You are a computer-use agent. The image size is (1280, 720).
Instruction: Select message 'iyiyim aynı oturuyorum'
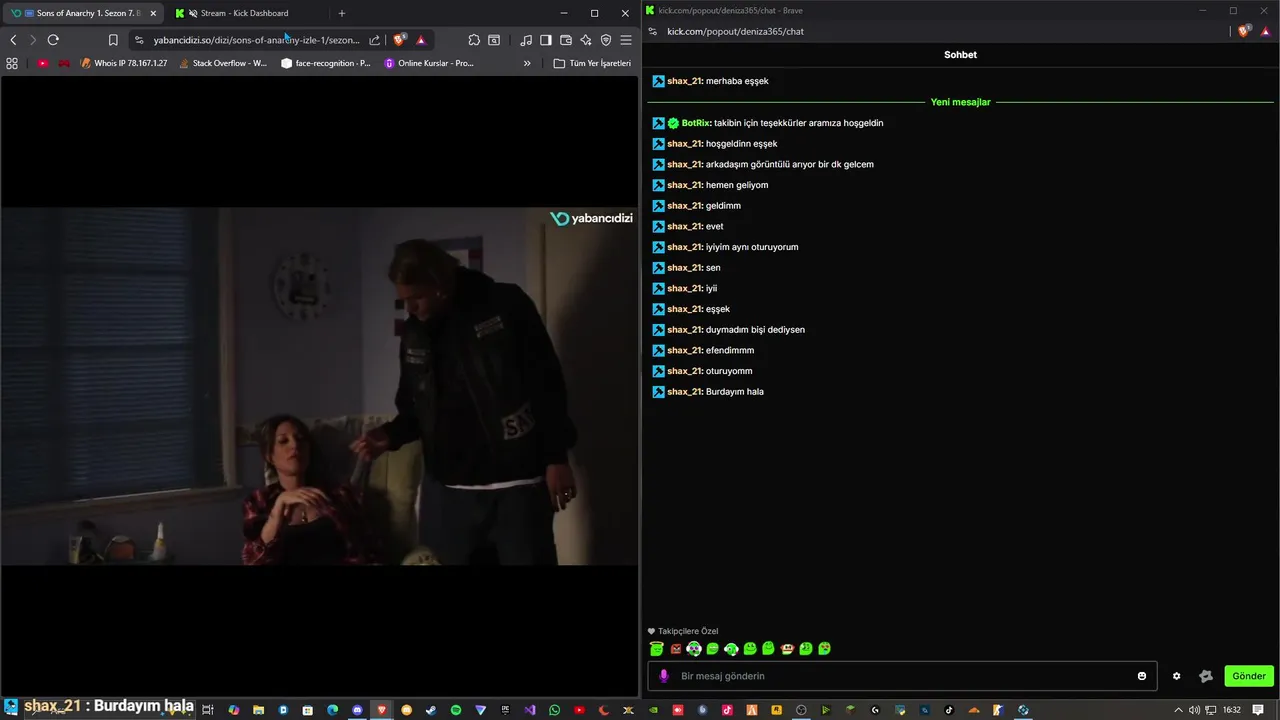click(752, 247)
